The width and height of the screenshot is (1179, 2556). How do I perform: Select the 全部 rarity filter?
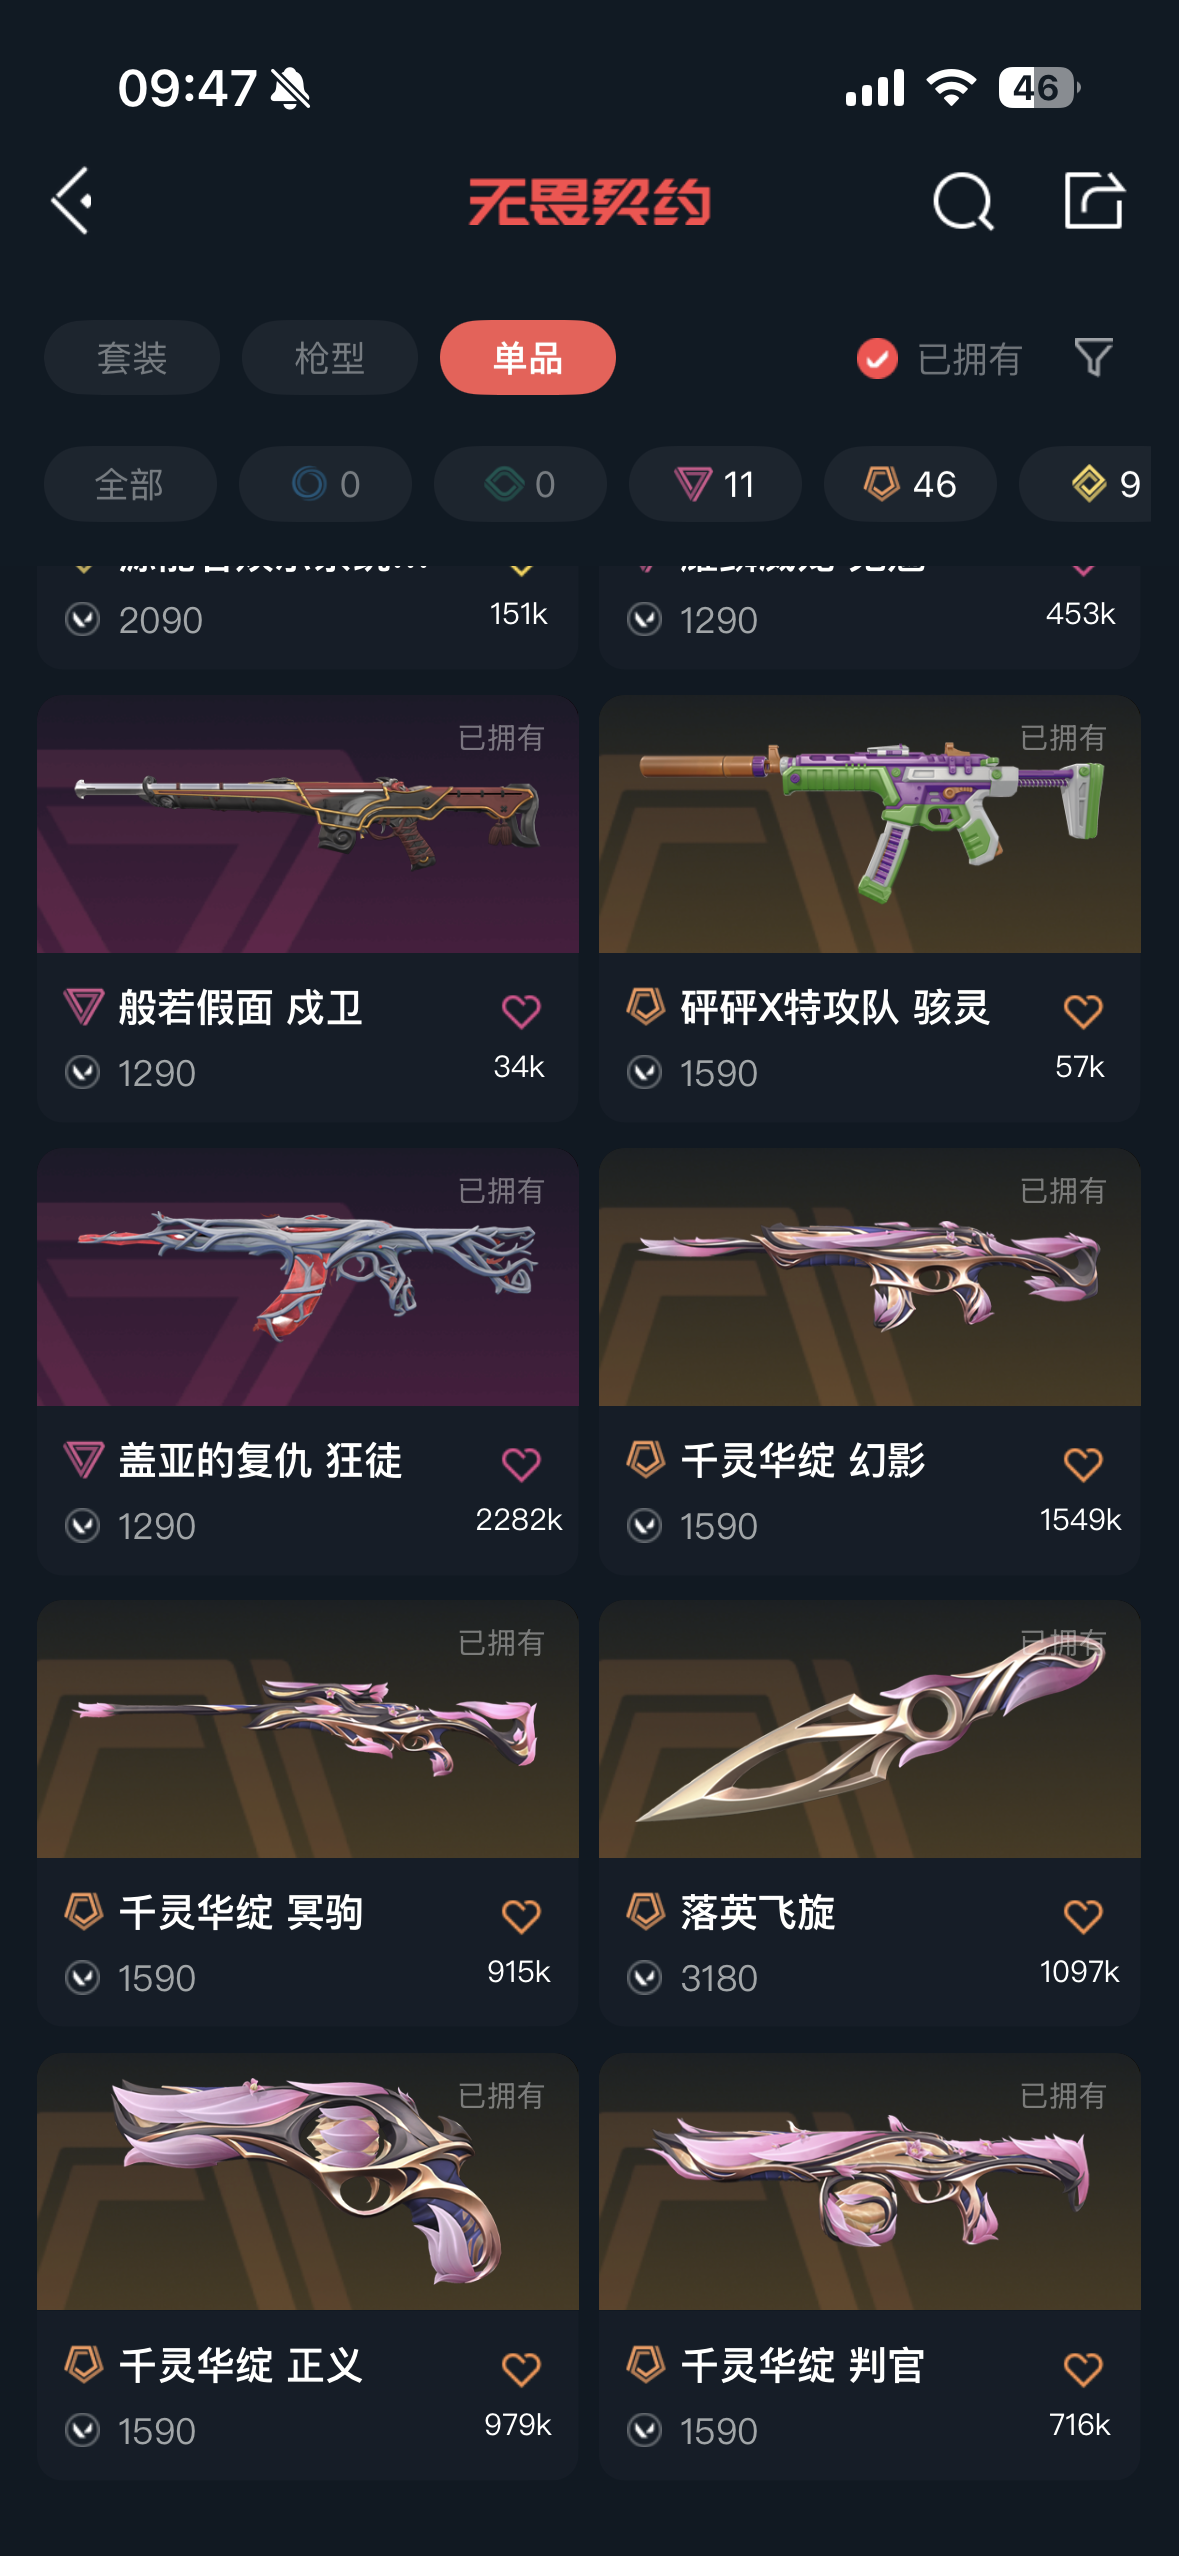(130, 484)
